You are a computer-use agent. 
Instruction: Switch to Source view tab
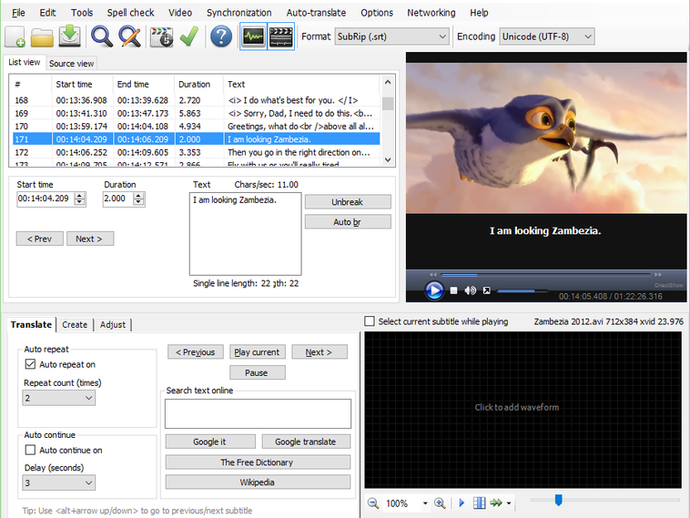click(71, 63)
